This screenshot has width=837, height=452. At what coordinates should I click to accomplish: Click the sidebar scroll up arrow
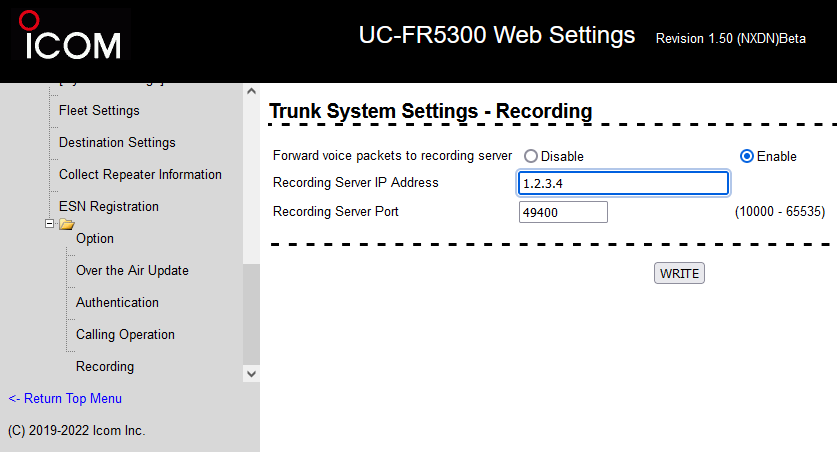251,92
